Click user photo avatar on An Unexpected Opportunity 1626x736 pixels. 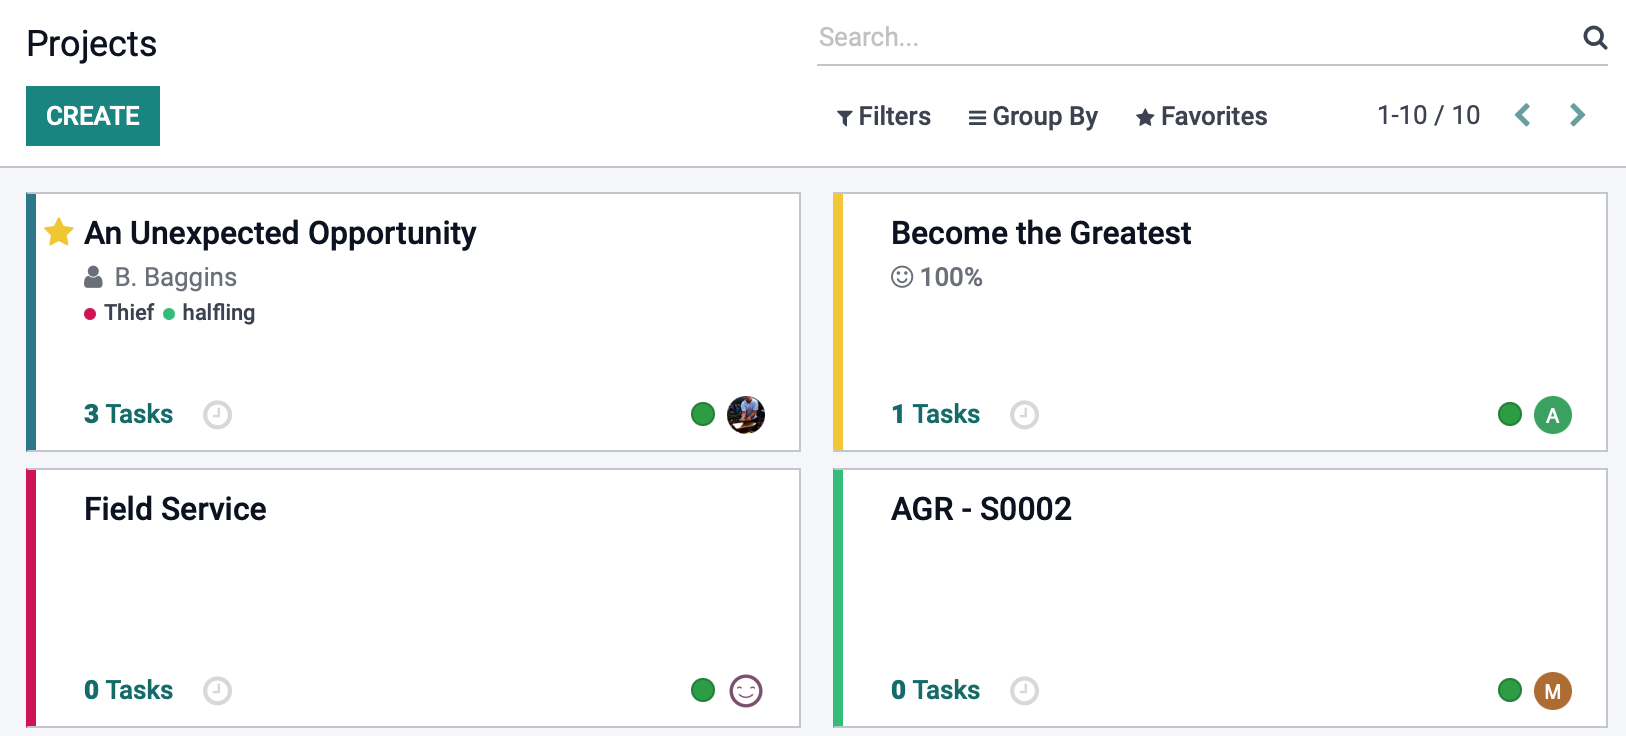click(x=746, y=415)
